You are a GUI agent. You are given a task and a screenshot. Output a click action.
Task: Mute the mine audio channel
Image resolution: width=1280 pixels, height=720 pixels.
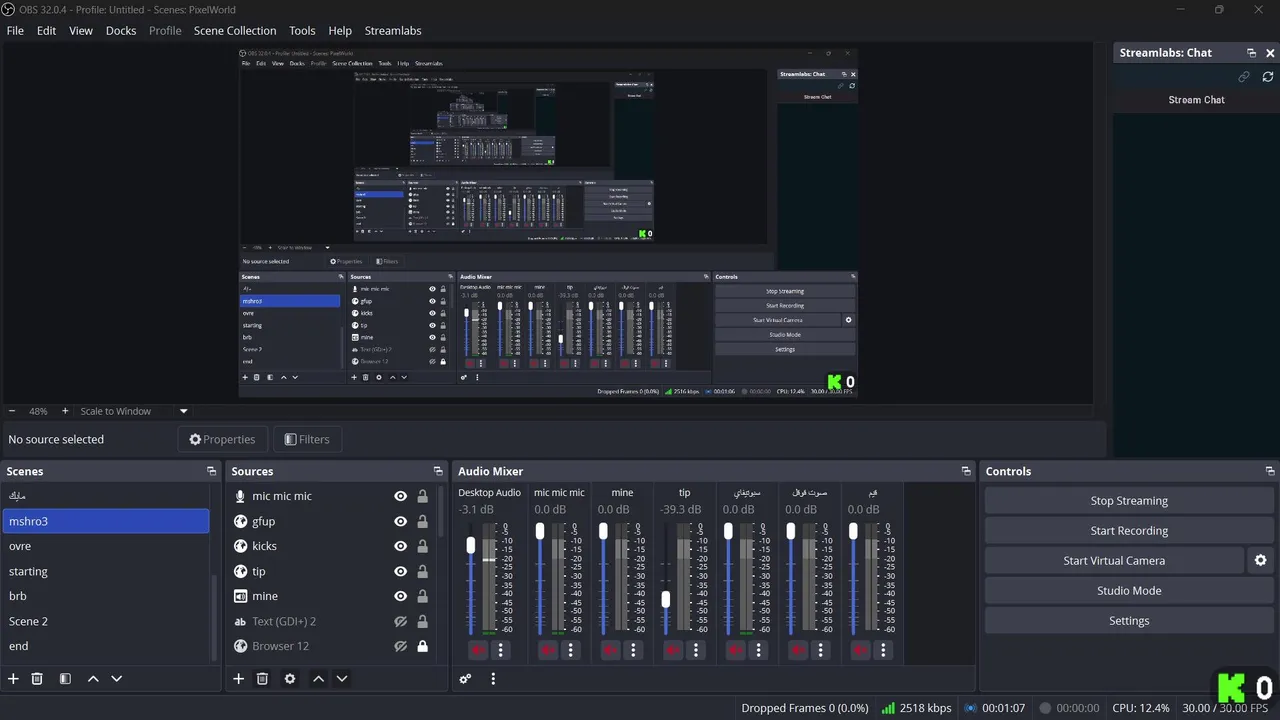point(609,650)
